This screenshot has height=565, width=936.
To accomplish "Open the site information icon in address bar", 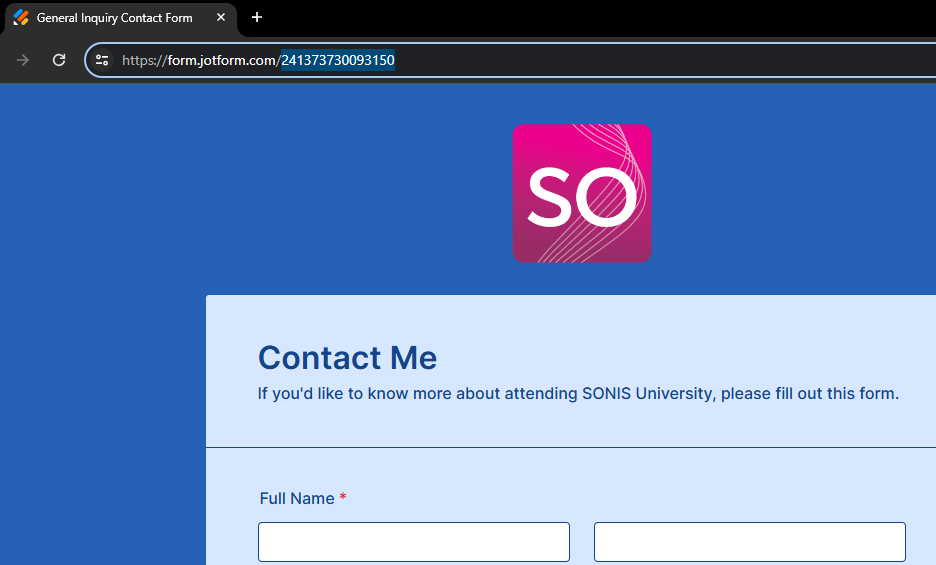I will click(x=102, y=60).
